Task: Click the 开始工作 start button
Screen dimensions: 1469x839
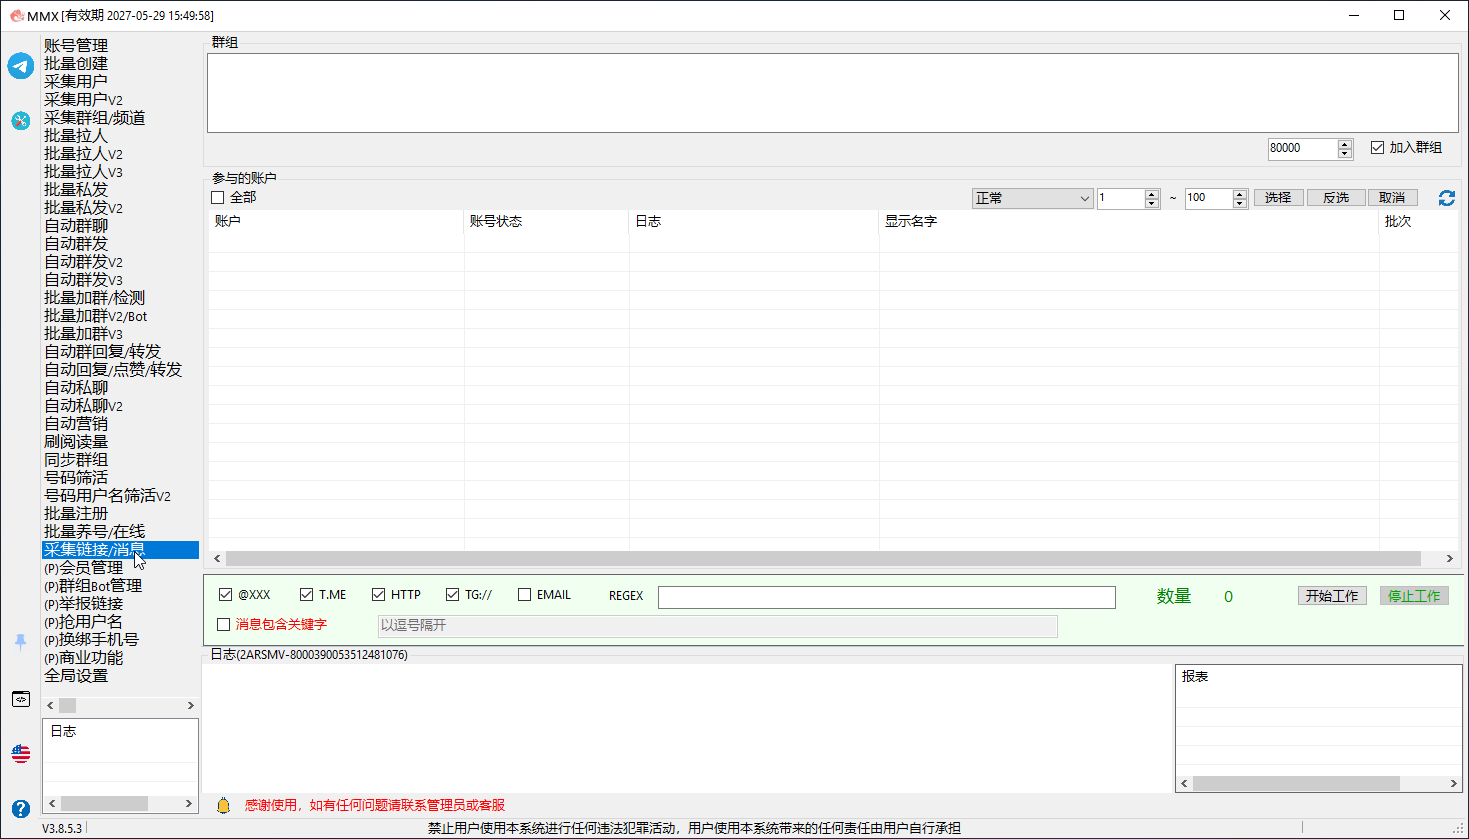Action: [x=1332, y=596]
